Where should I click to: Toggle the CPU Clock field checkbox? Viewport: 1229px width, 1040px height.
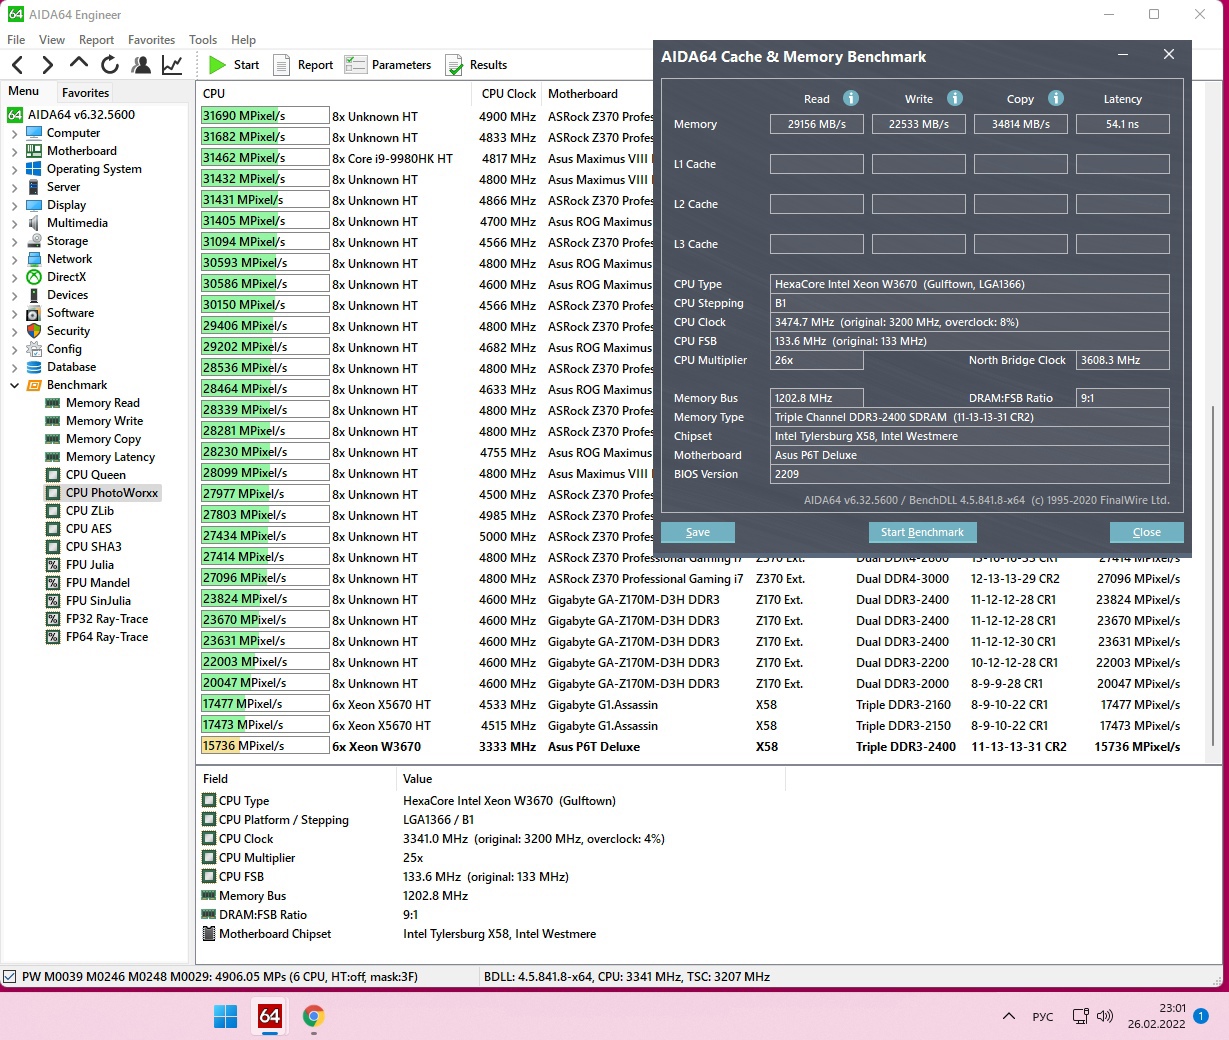click(x=209, y=839)
